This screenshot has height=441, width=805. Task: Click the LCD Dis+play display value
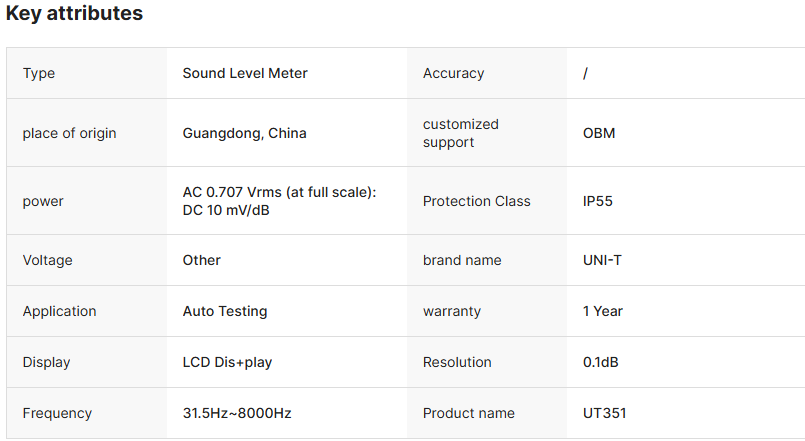point(227,362)
